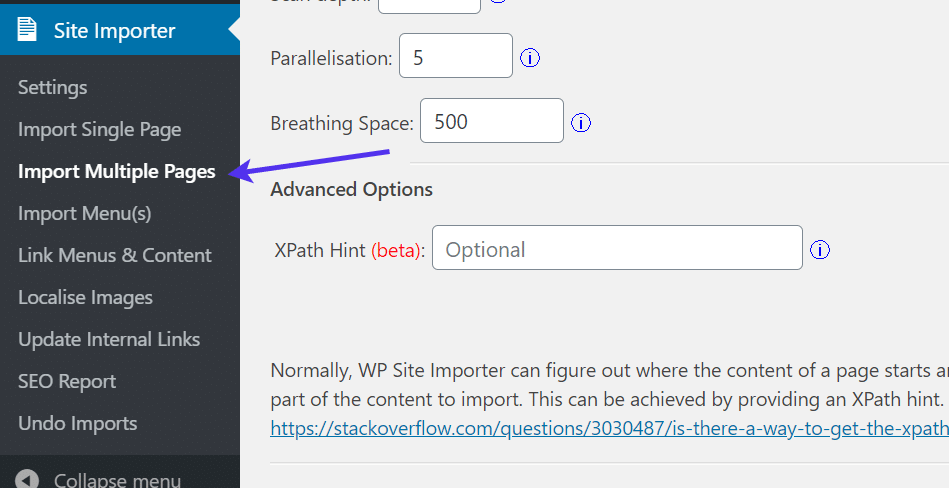Open the Settings submenu item
Image resolution: width=949 pixels, height=488 pixels.
point(53,88)
